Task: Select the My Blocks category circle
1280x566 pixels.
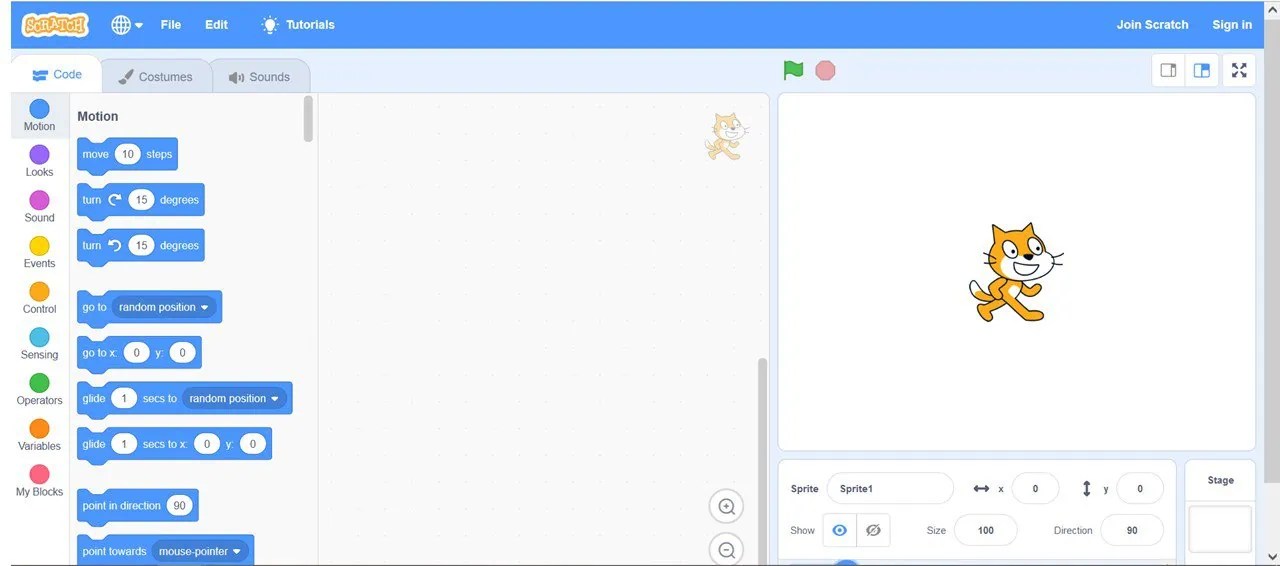Action: pos(39,474)
